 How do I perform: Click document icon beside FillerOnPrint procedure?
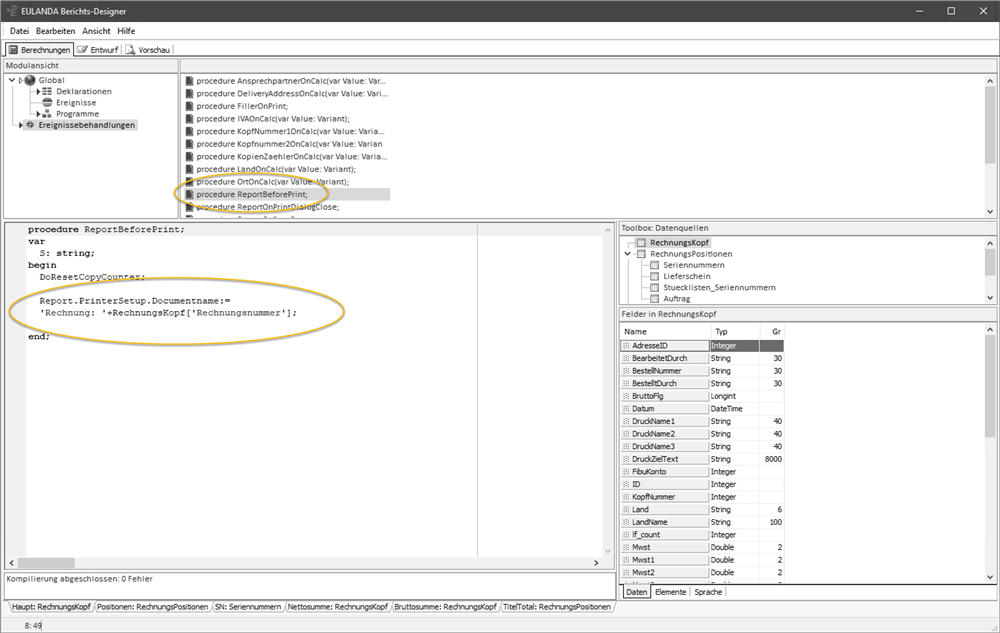189,106
